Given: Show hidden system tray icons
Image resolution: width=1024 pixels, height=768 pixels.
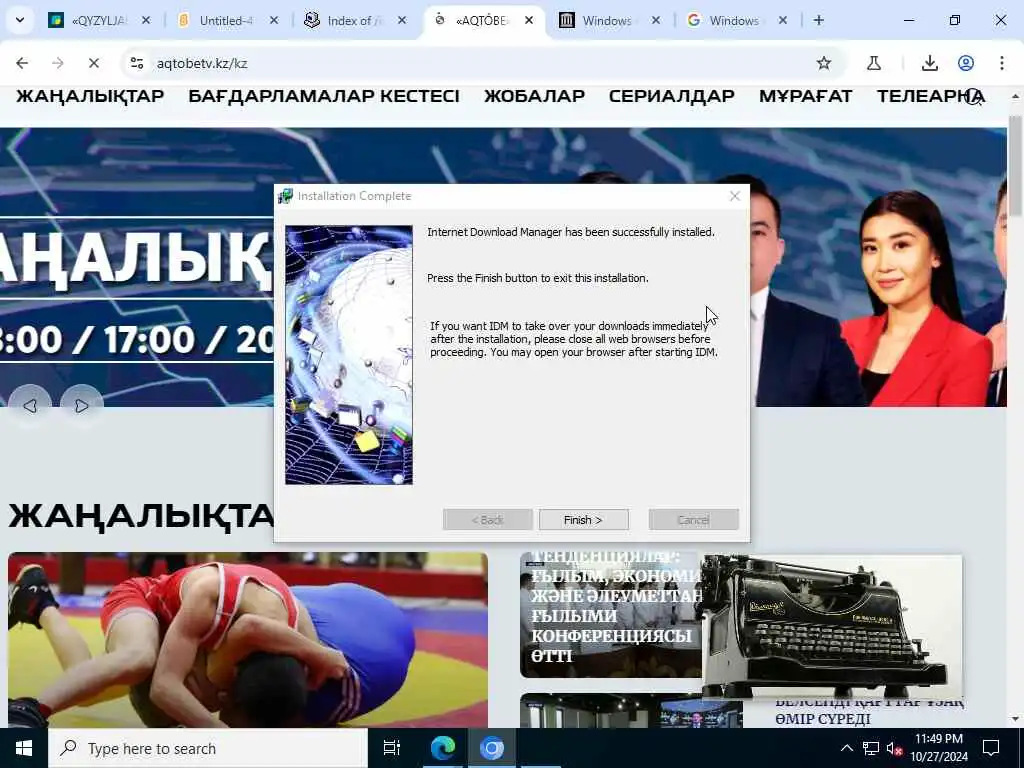Looking at the screenshot, I should (x=846, y=748).
